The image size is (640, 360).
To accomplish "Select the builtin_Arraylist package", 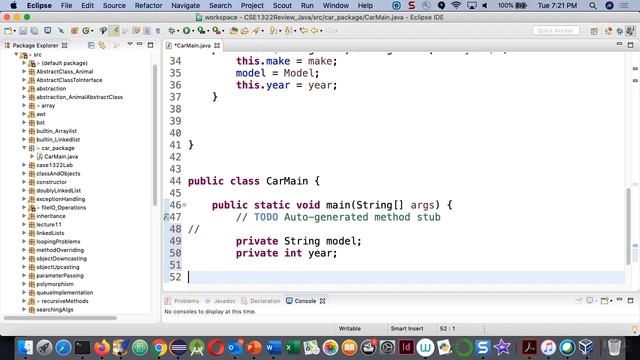I will coord(56,131).
